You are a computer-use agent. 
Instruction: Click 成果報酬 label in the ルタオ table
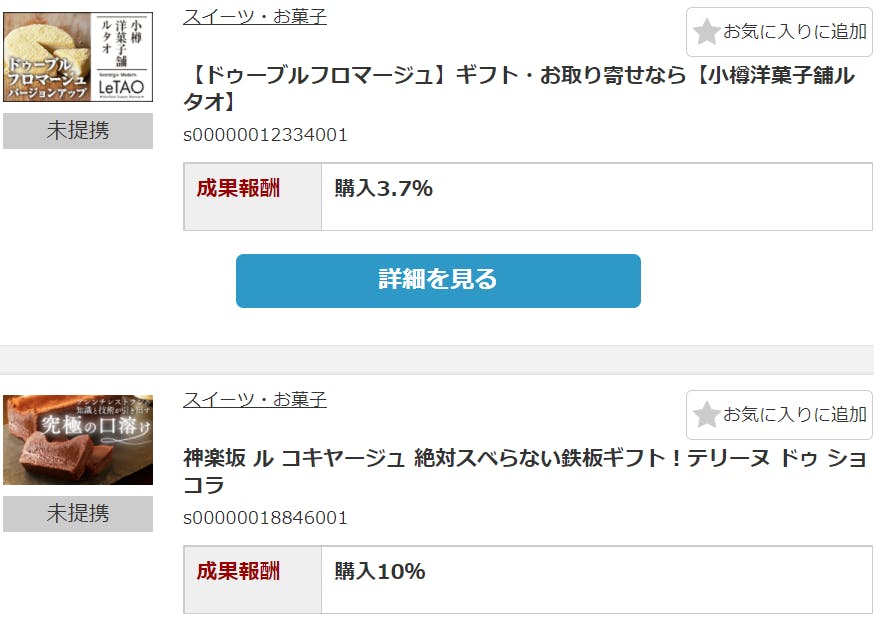(238, 188)
